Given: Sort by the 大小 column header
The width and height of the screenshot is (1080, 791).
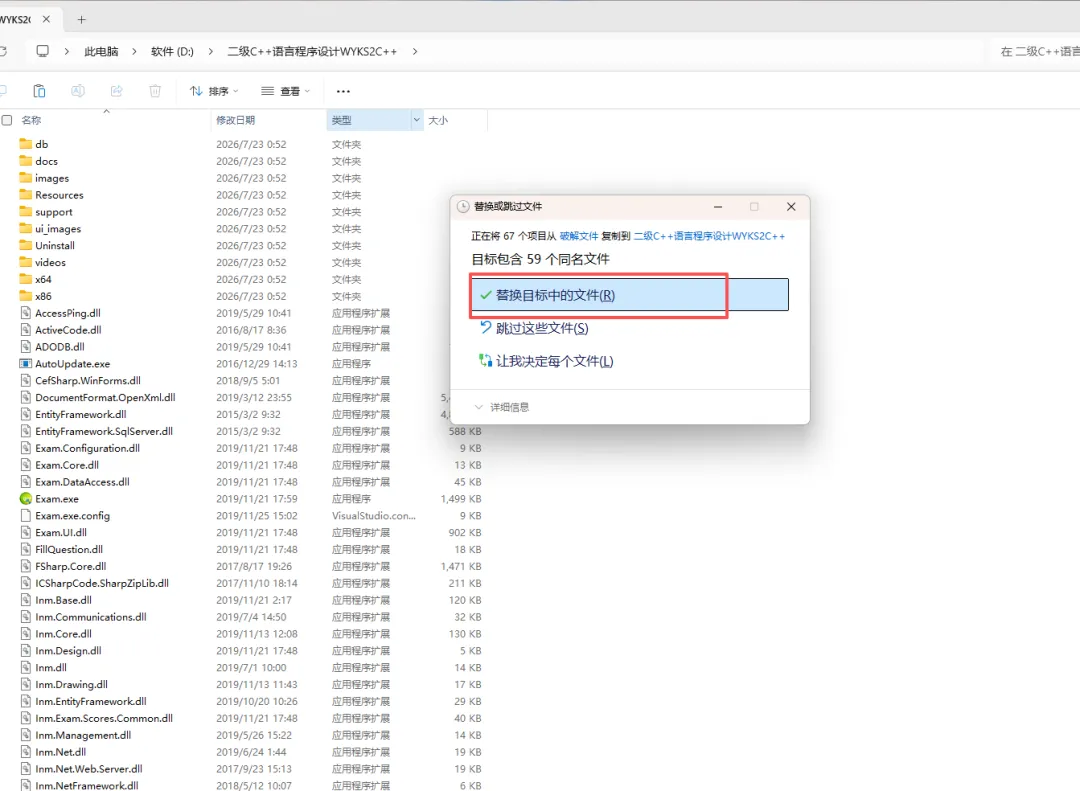Looking at the screenshot, I should pyautogui.click(x=438, y=120).
